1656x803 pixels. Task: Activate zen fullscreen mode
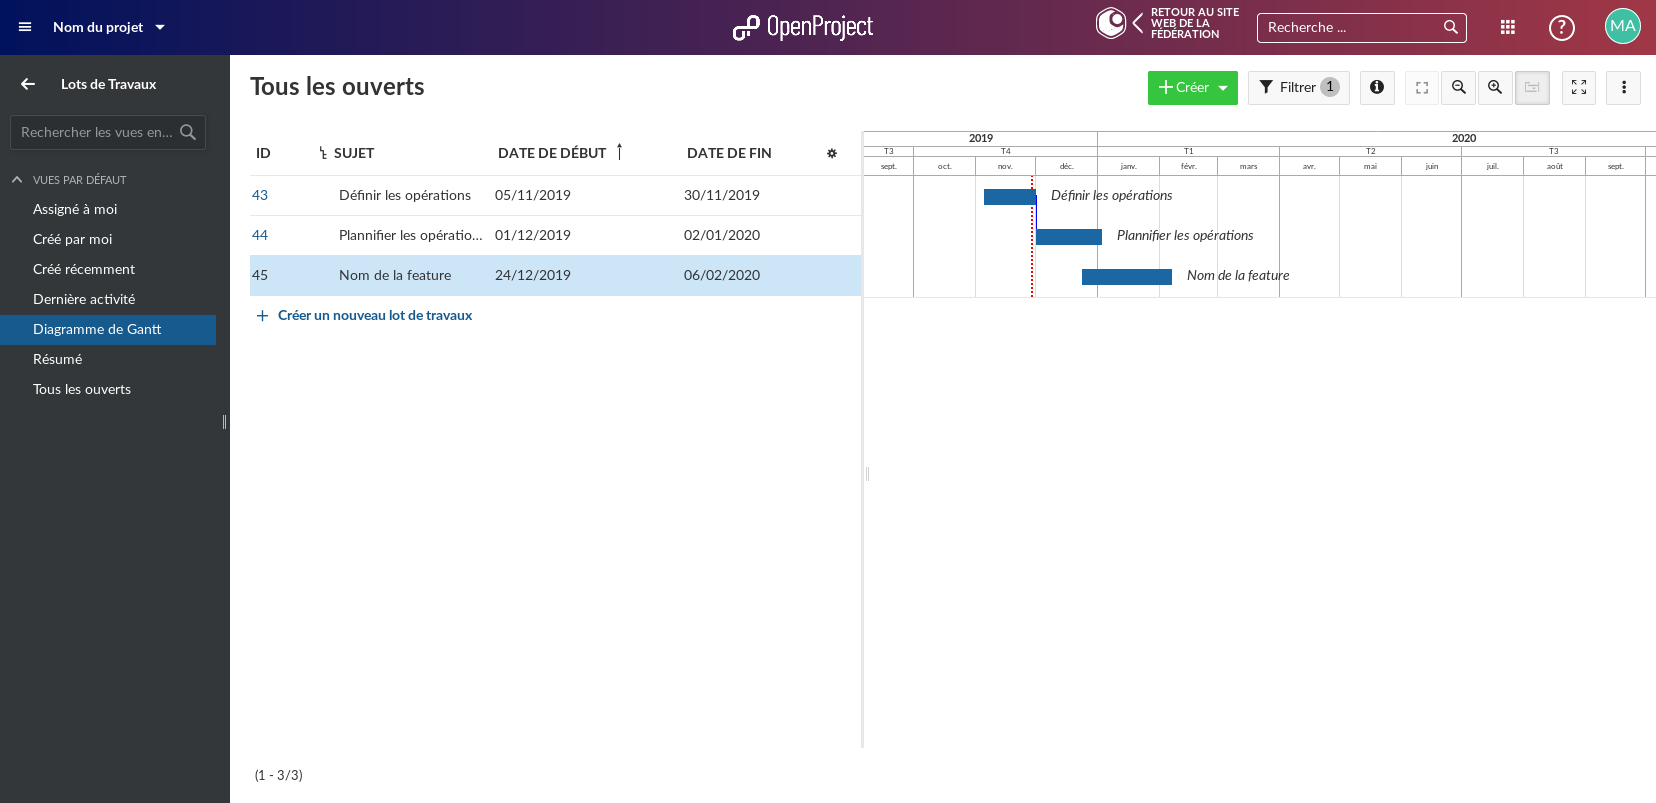click(x=1579, y=88)
